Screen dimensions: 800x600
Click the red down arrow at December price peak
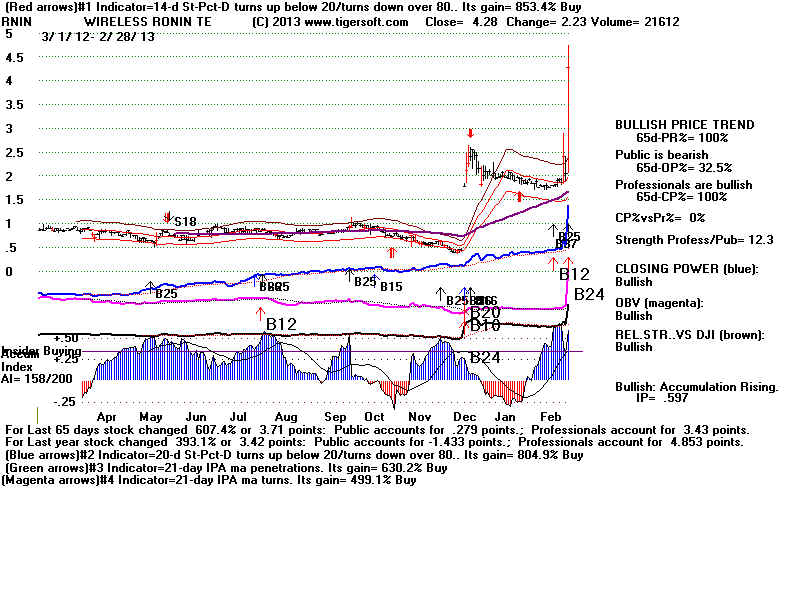[x=470, y=133]
